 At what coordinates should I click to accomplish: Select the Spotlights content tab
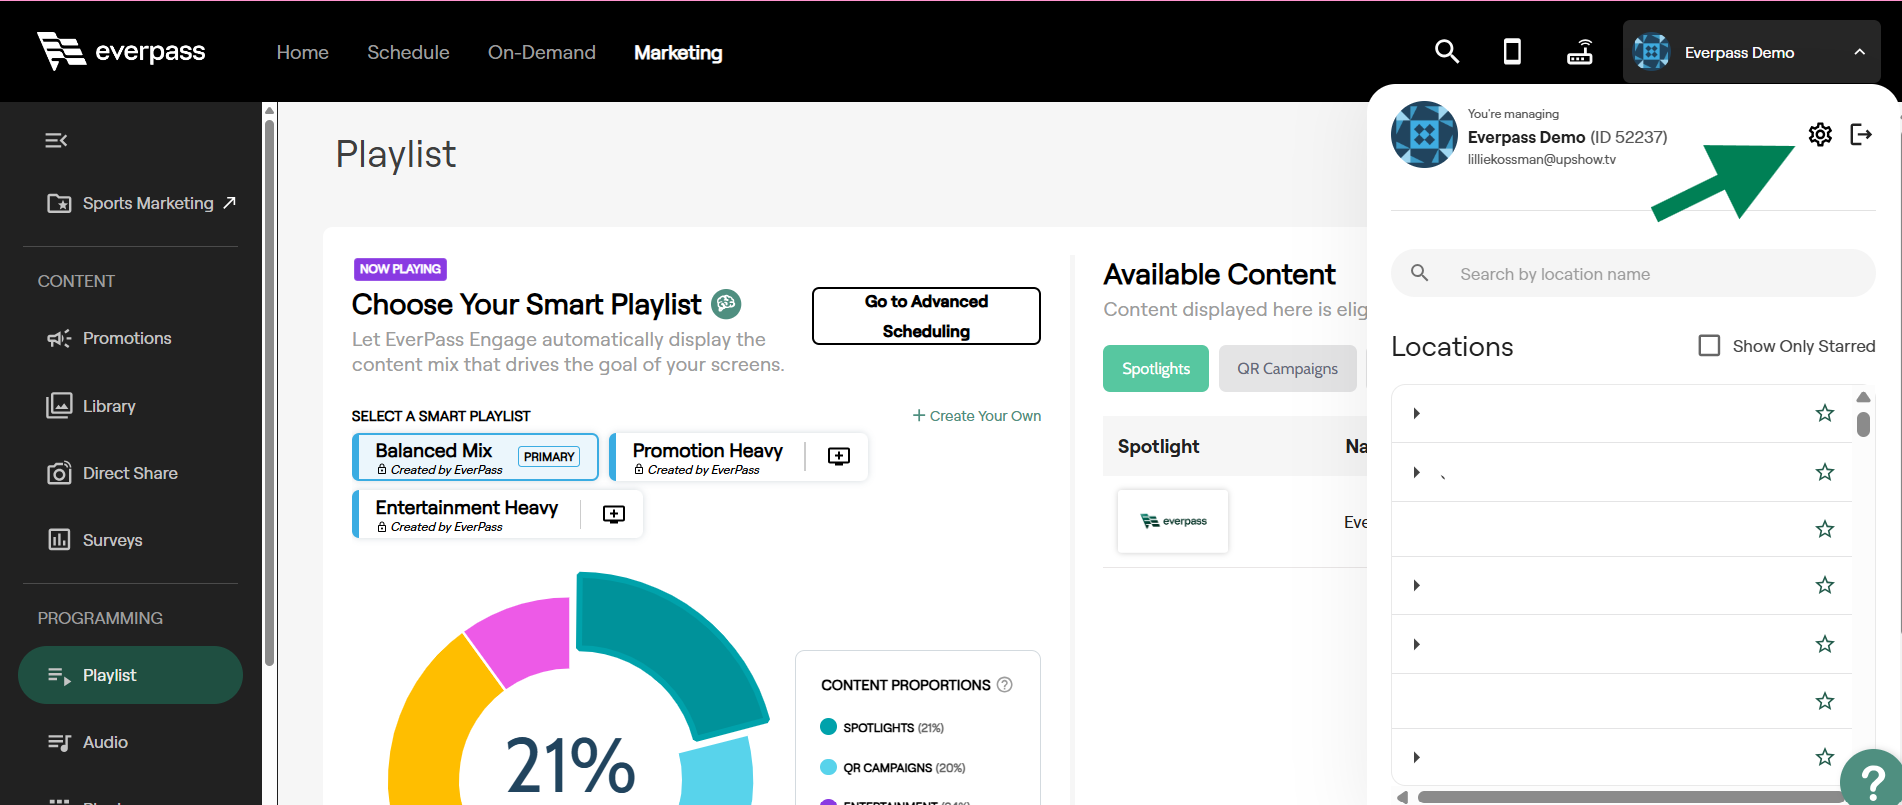[1156, 368]
